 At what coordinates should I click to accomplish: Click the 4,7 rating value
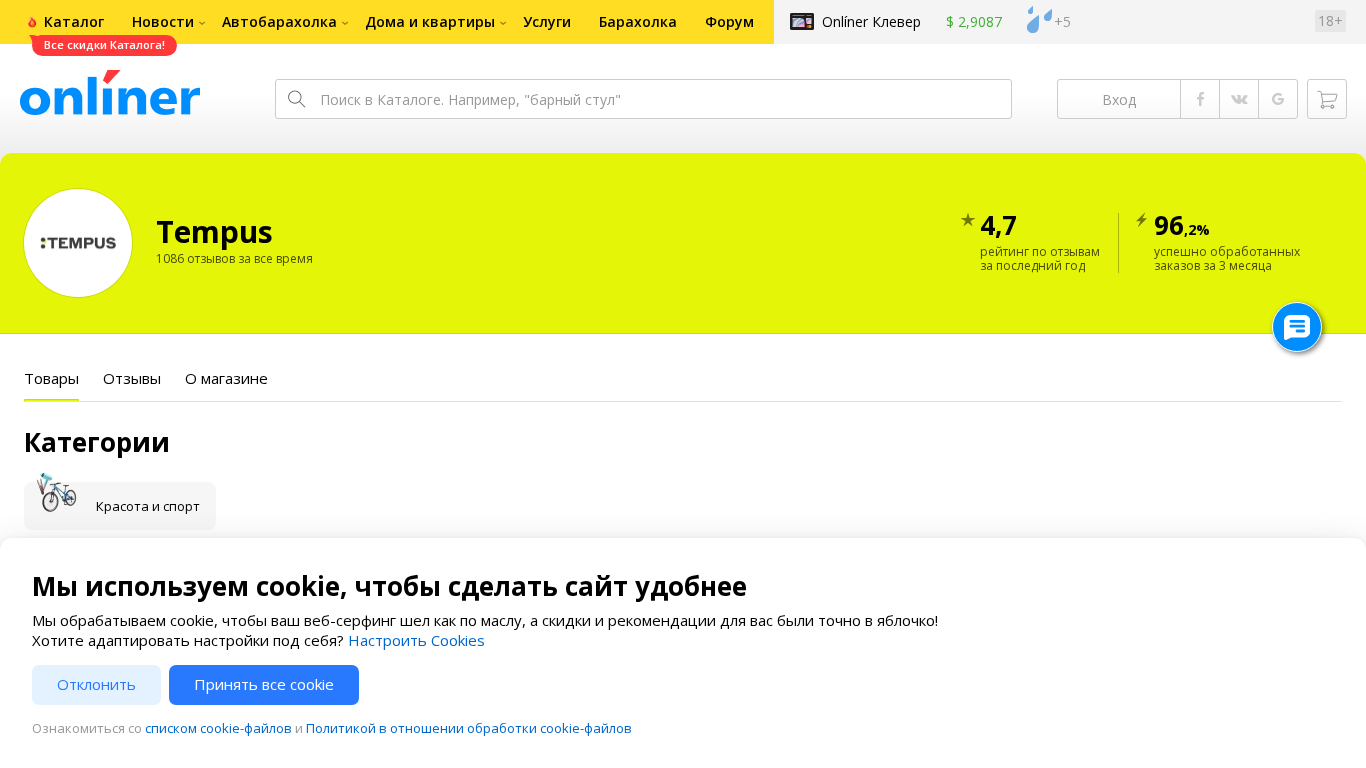click(x=999, y=226)
